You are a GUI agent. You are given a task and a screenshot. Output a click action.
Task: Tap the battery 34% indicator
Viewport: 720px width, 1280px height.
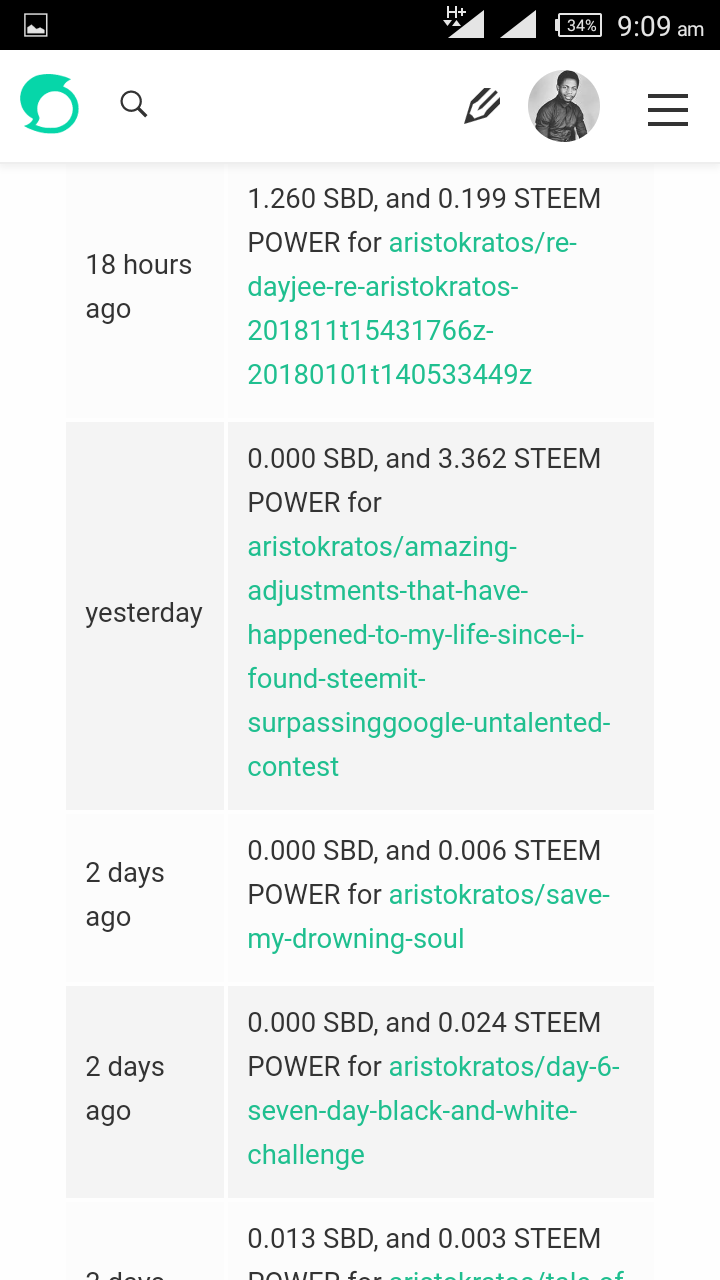(578, 25)
